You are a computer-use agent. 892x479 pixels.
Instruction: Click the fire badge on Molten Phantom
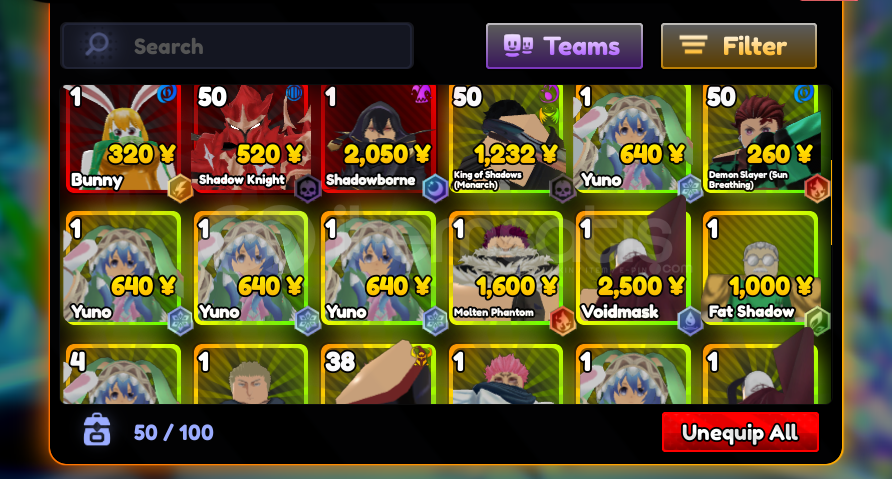[x=562, y=321]
